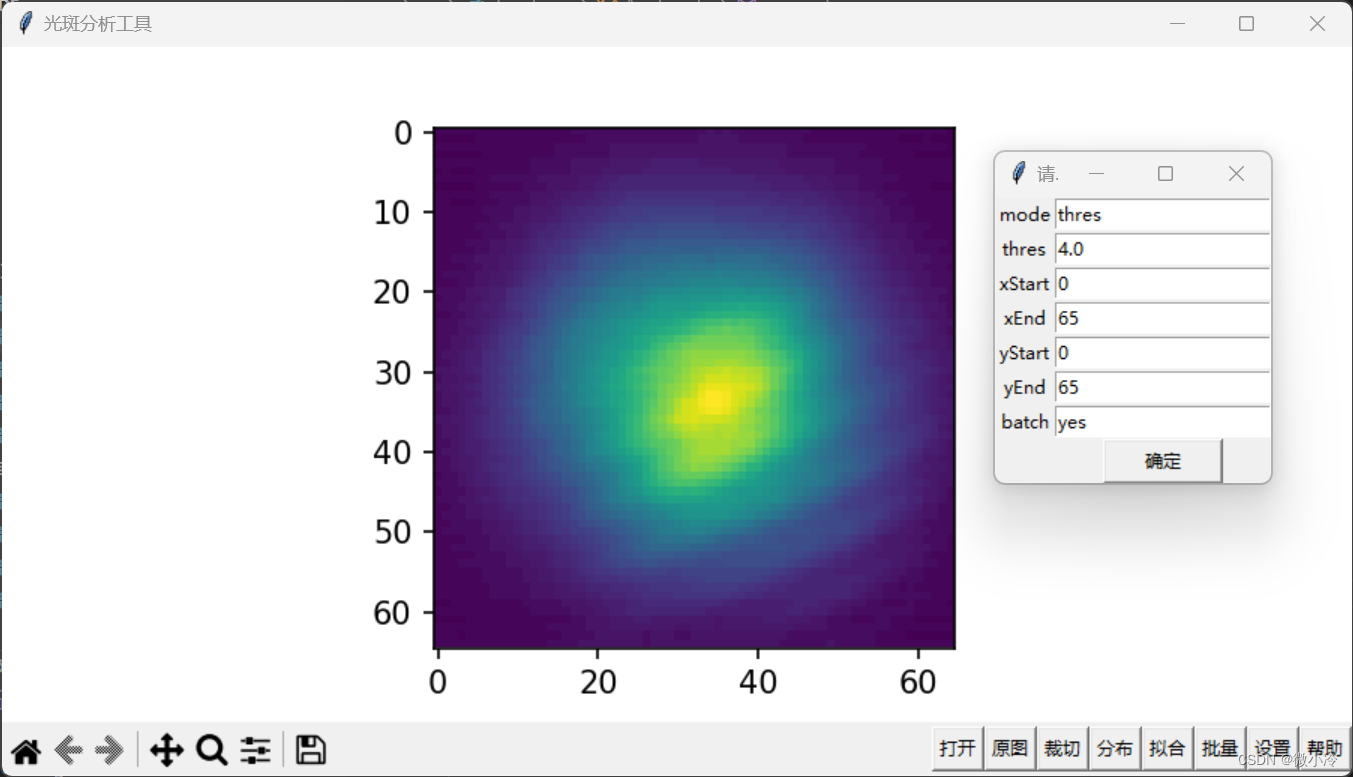The height and width of the screenshot is (777, 1353).
Task: Click the yEnd input field
Action: click(x=1162, y=387)
